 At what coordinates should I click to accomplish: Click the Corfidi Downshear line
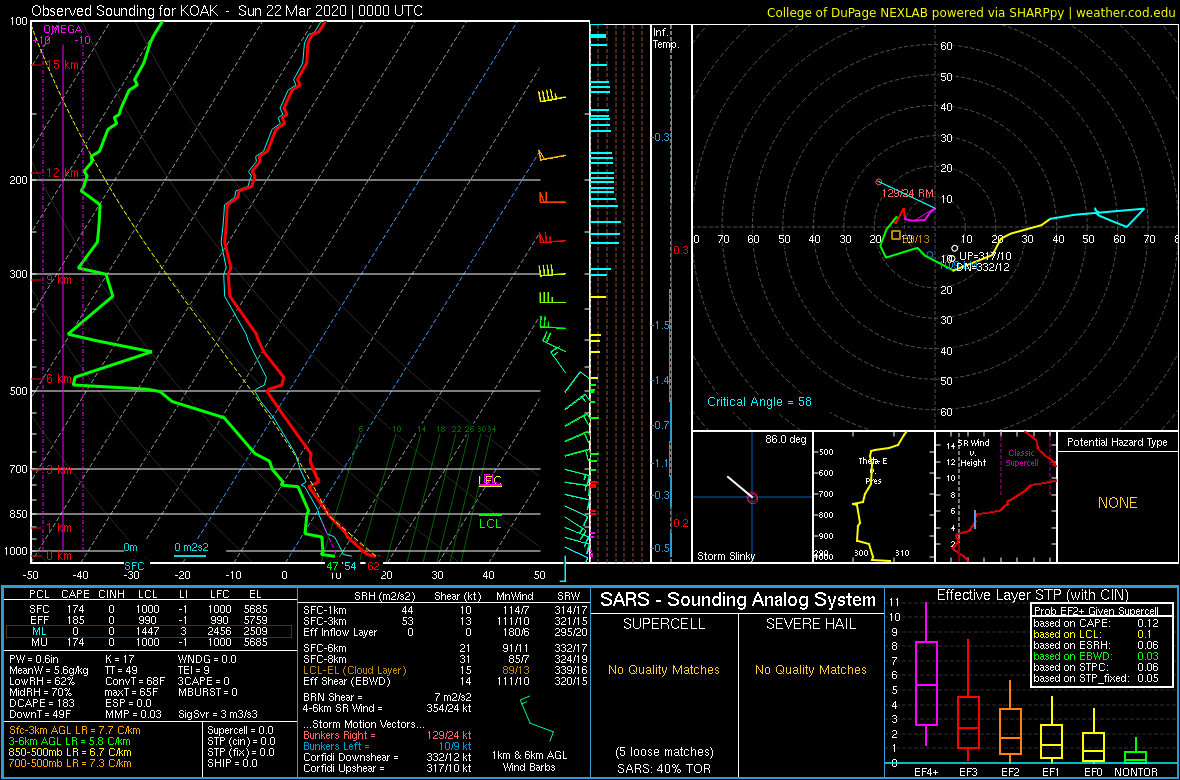pyautogui.click(x=386, y=756)
